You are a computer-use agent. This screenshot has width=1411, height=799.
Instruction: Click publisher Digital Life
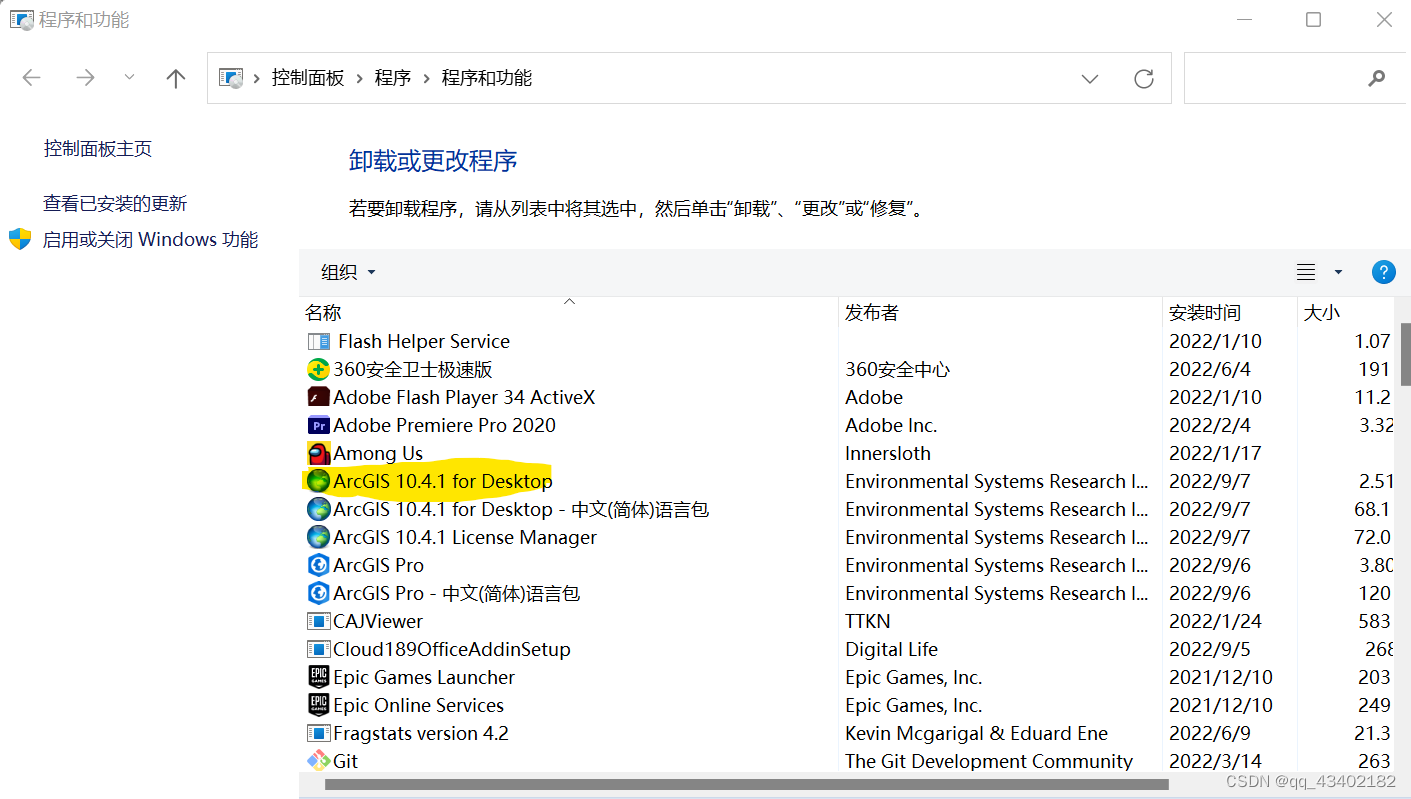point(892,649)
